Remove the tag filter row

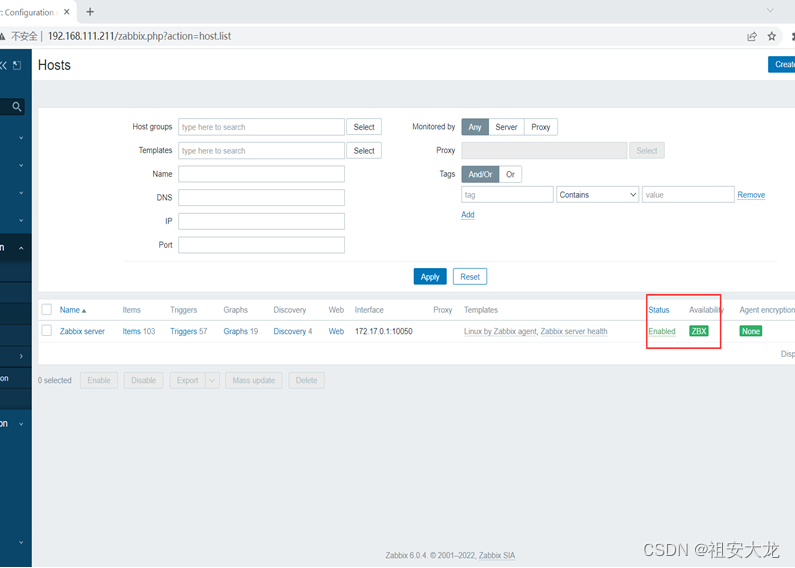751,195
